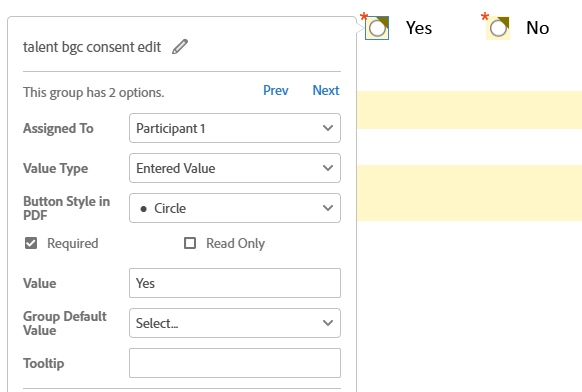The image size is (582, 392).
Task: Open the Value Type dropdown
Action: [x=235, y=168]
